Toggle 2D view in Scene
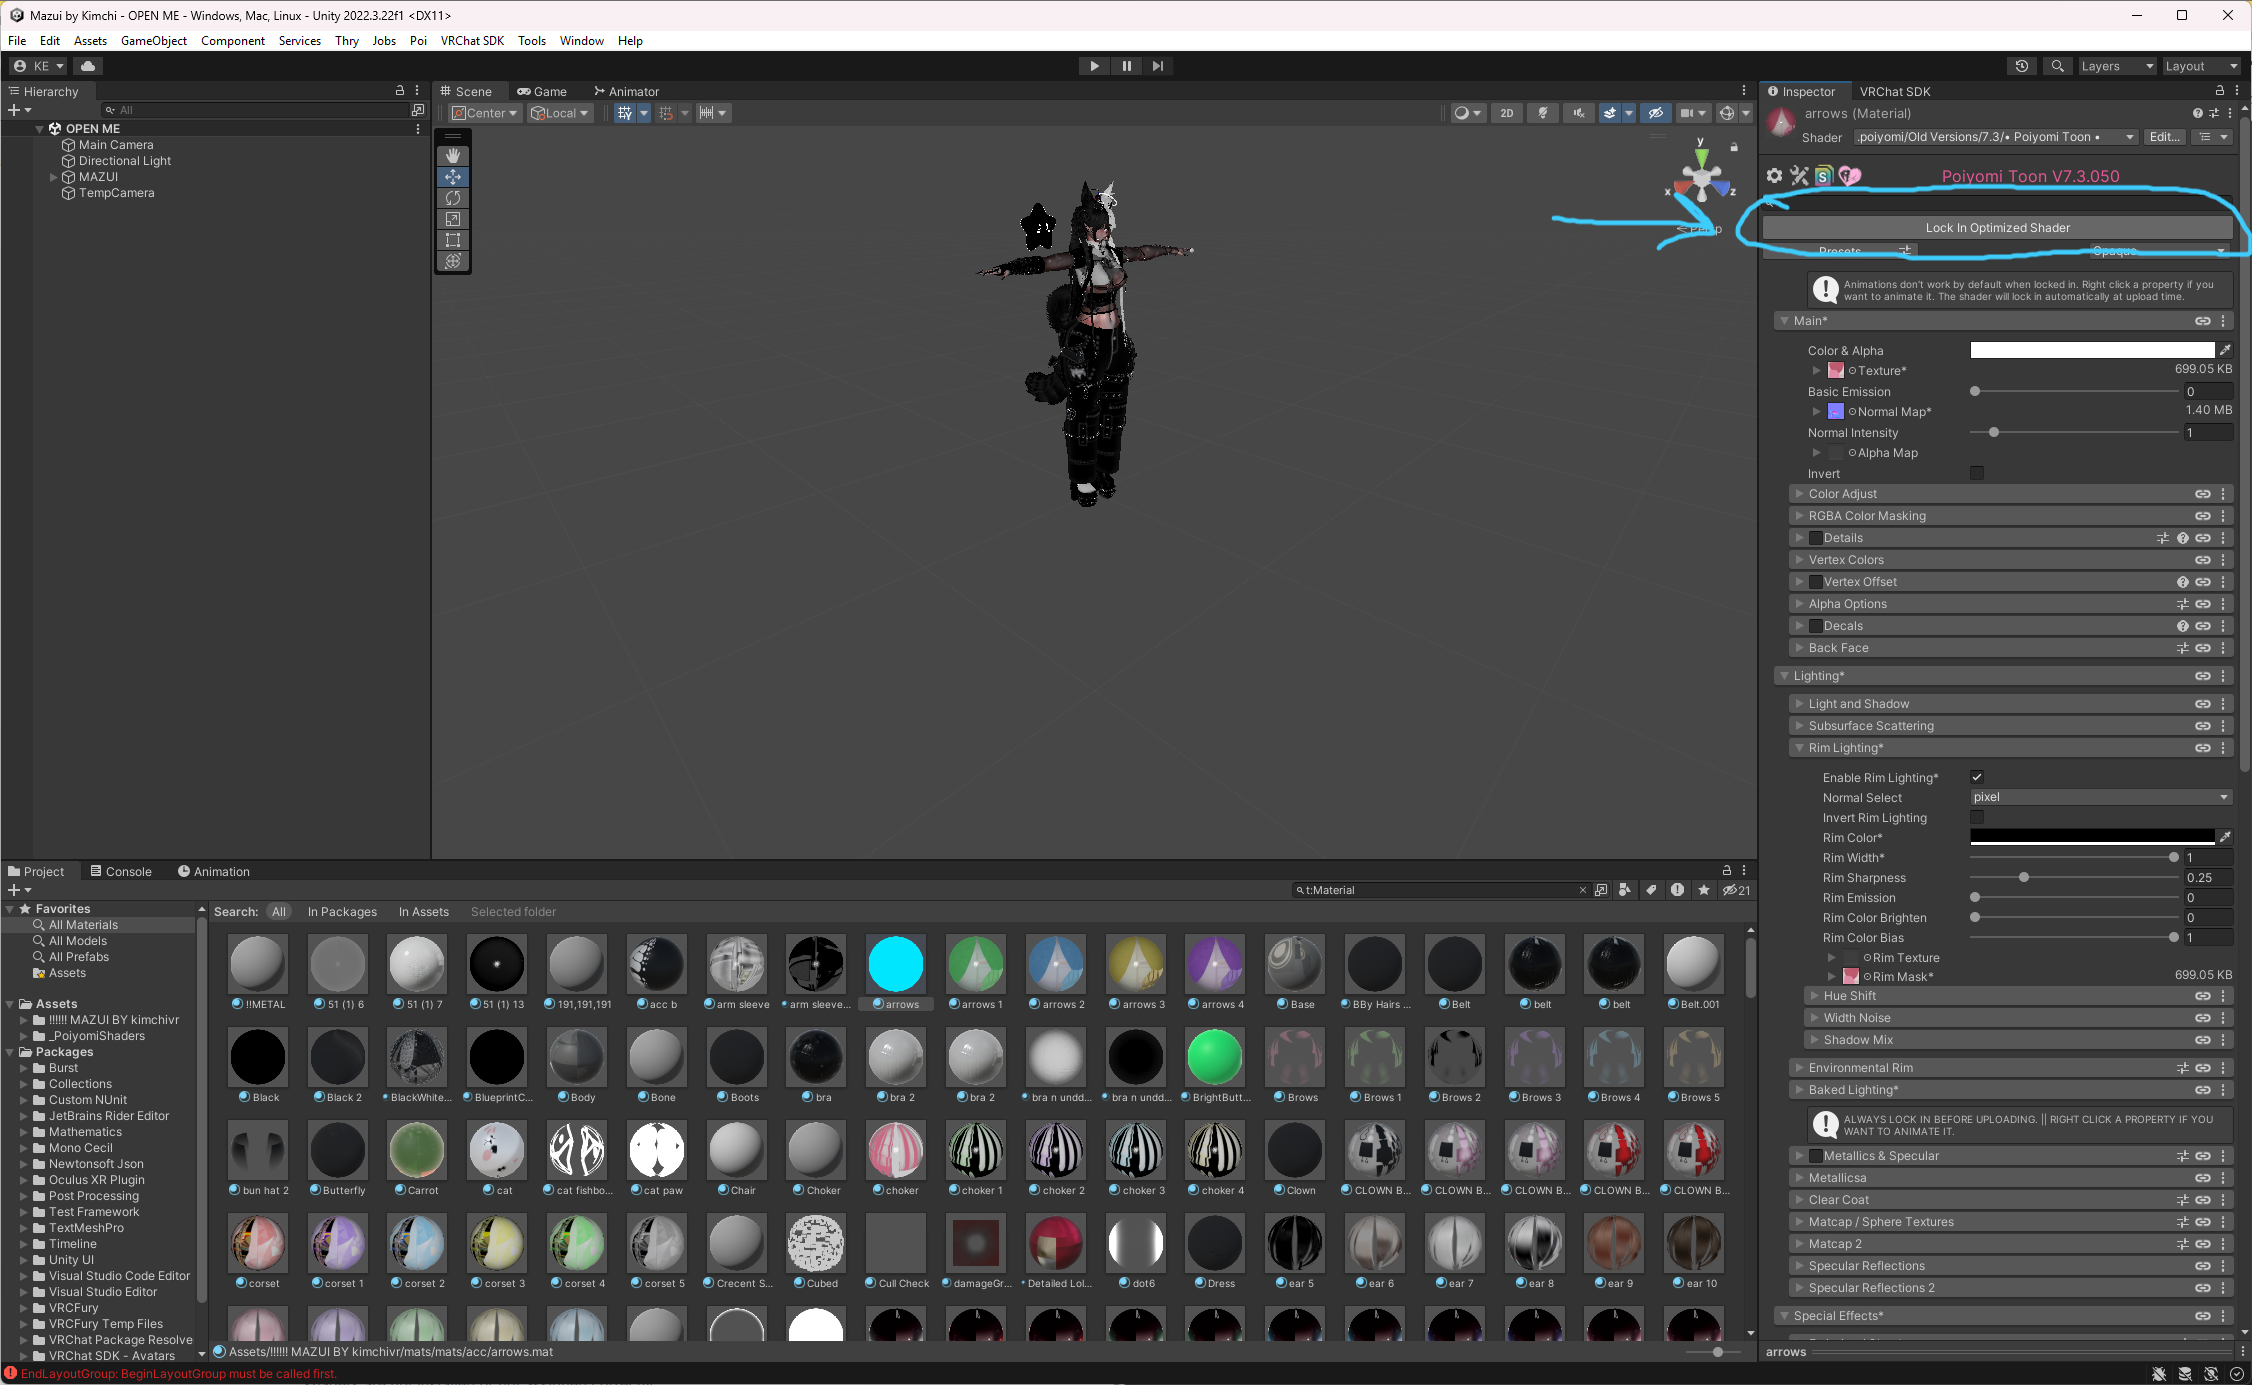 tap(1506, 113)
